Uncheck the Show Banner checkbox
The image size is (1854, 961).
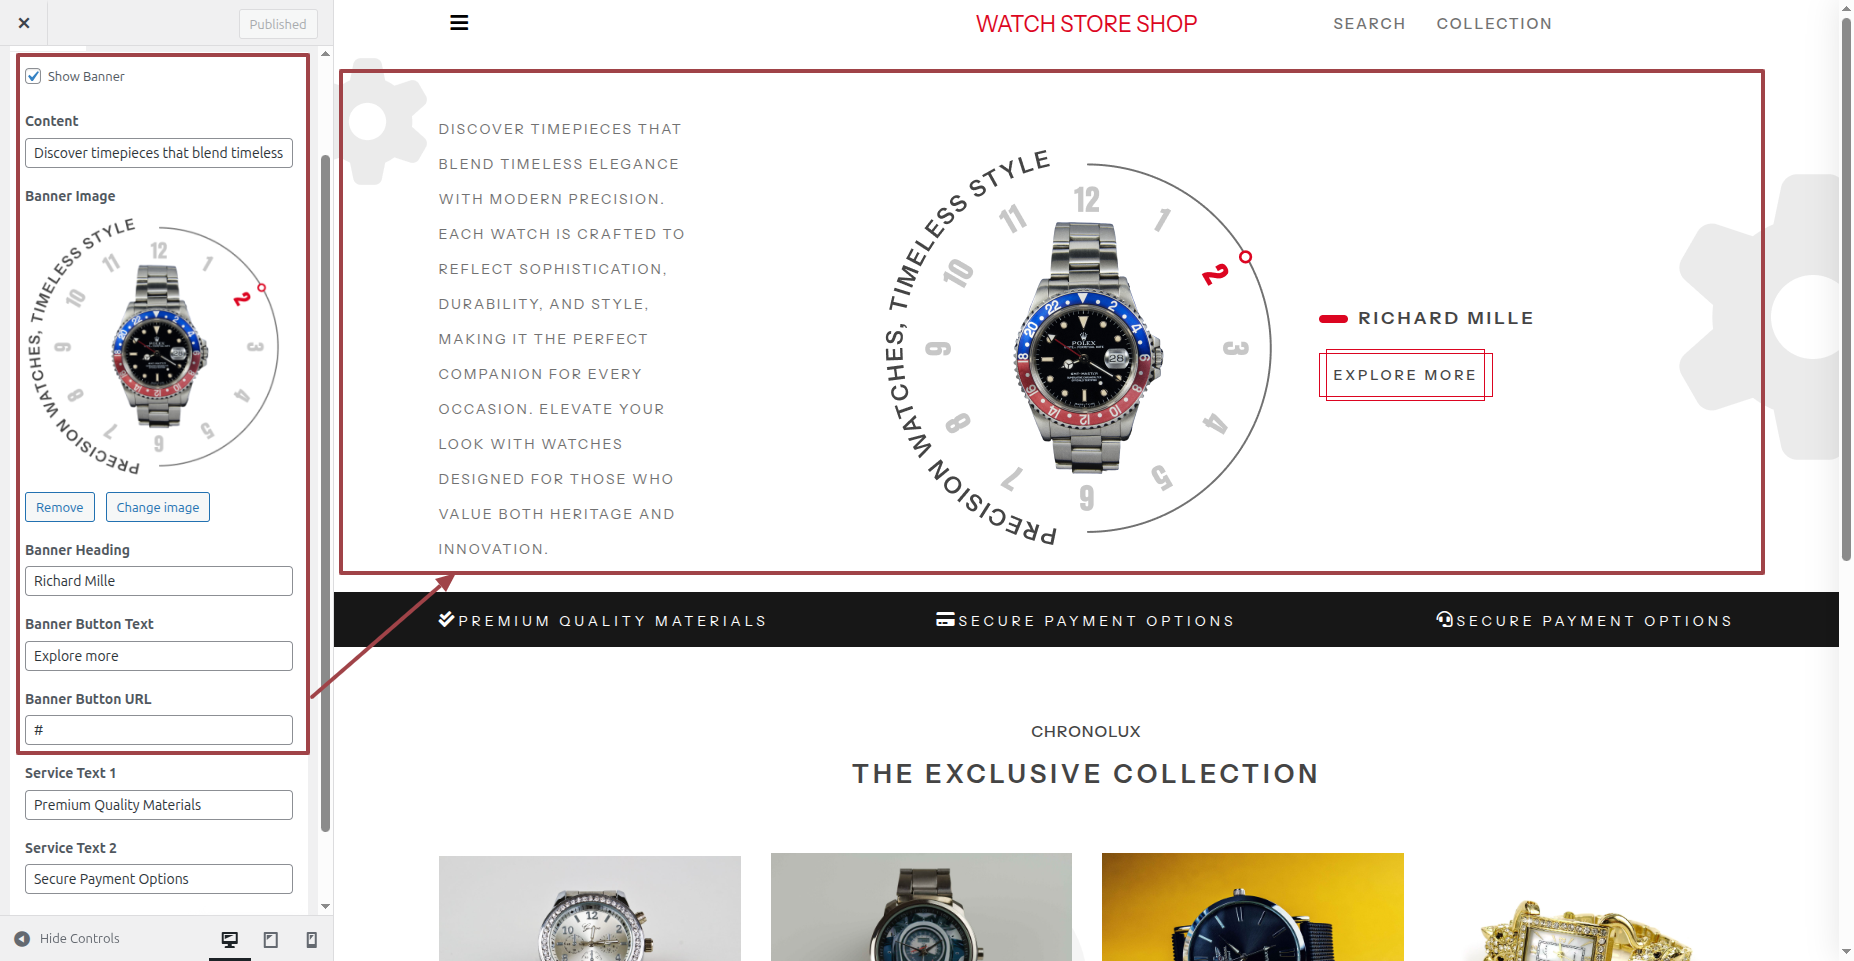coord(34,76)
